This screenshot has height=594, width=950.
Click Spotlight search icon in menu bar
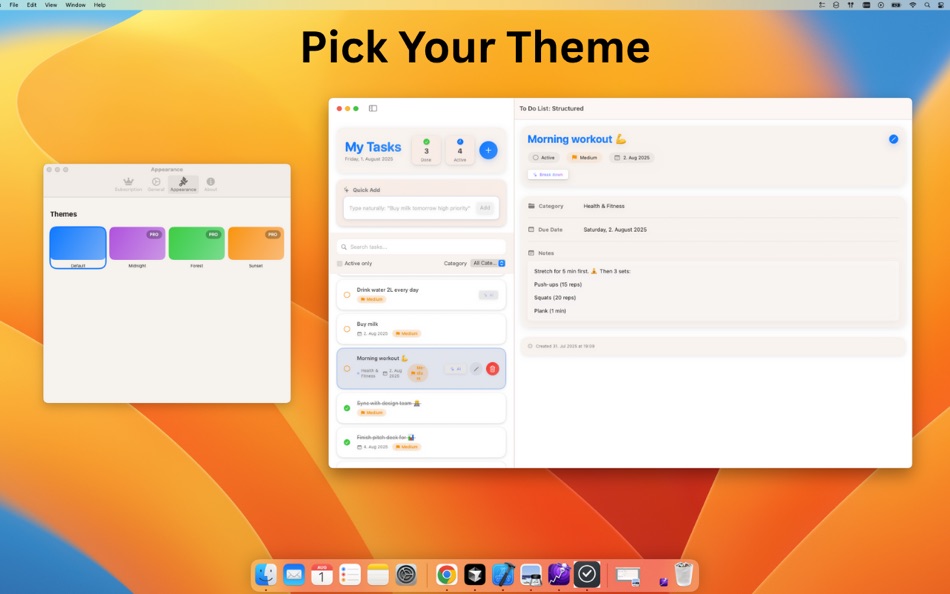(x=927, y=5)
